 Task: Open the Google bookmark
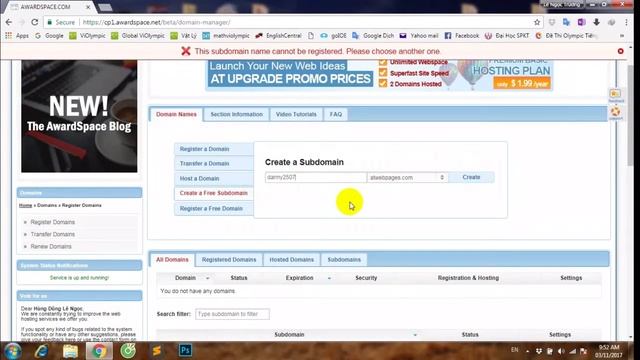pos(49,36)
